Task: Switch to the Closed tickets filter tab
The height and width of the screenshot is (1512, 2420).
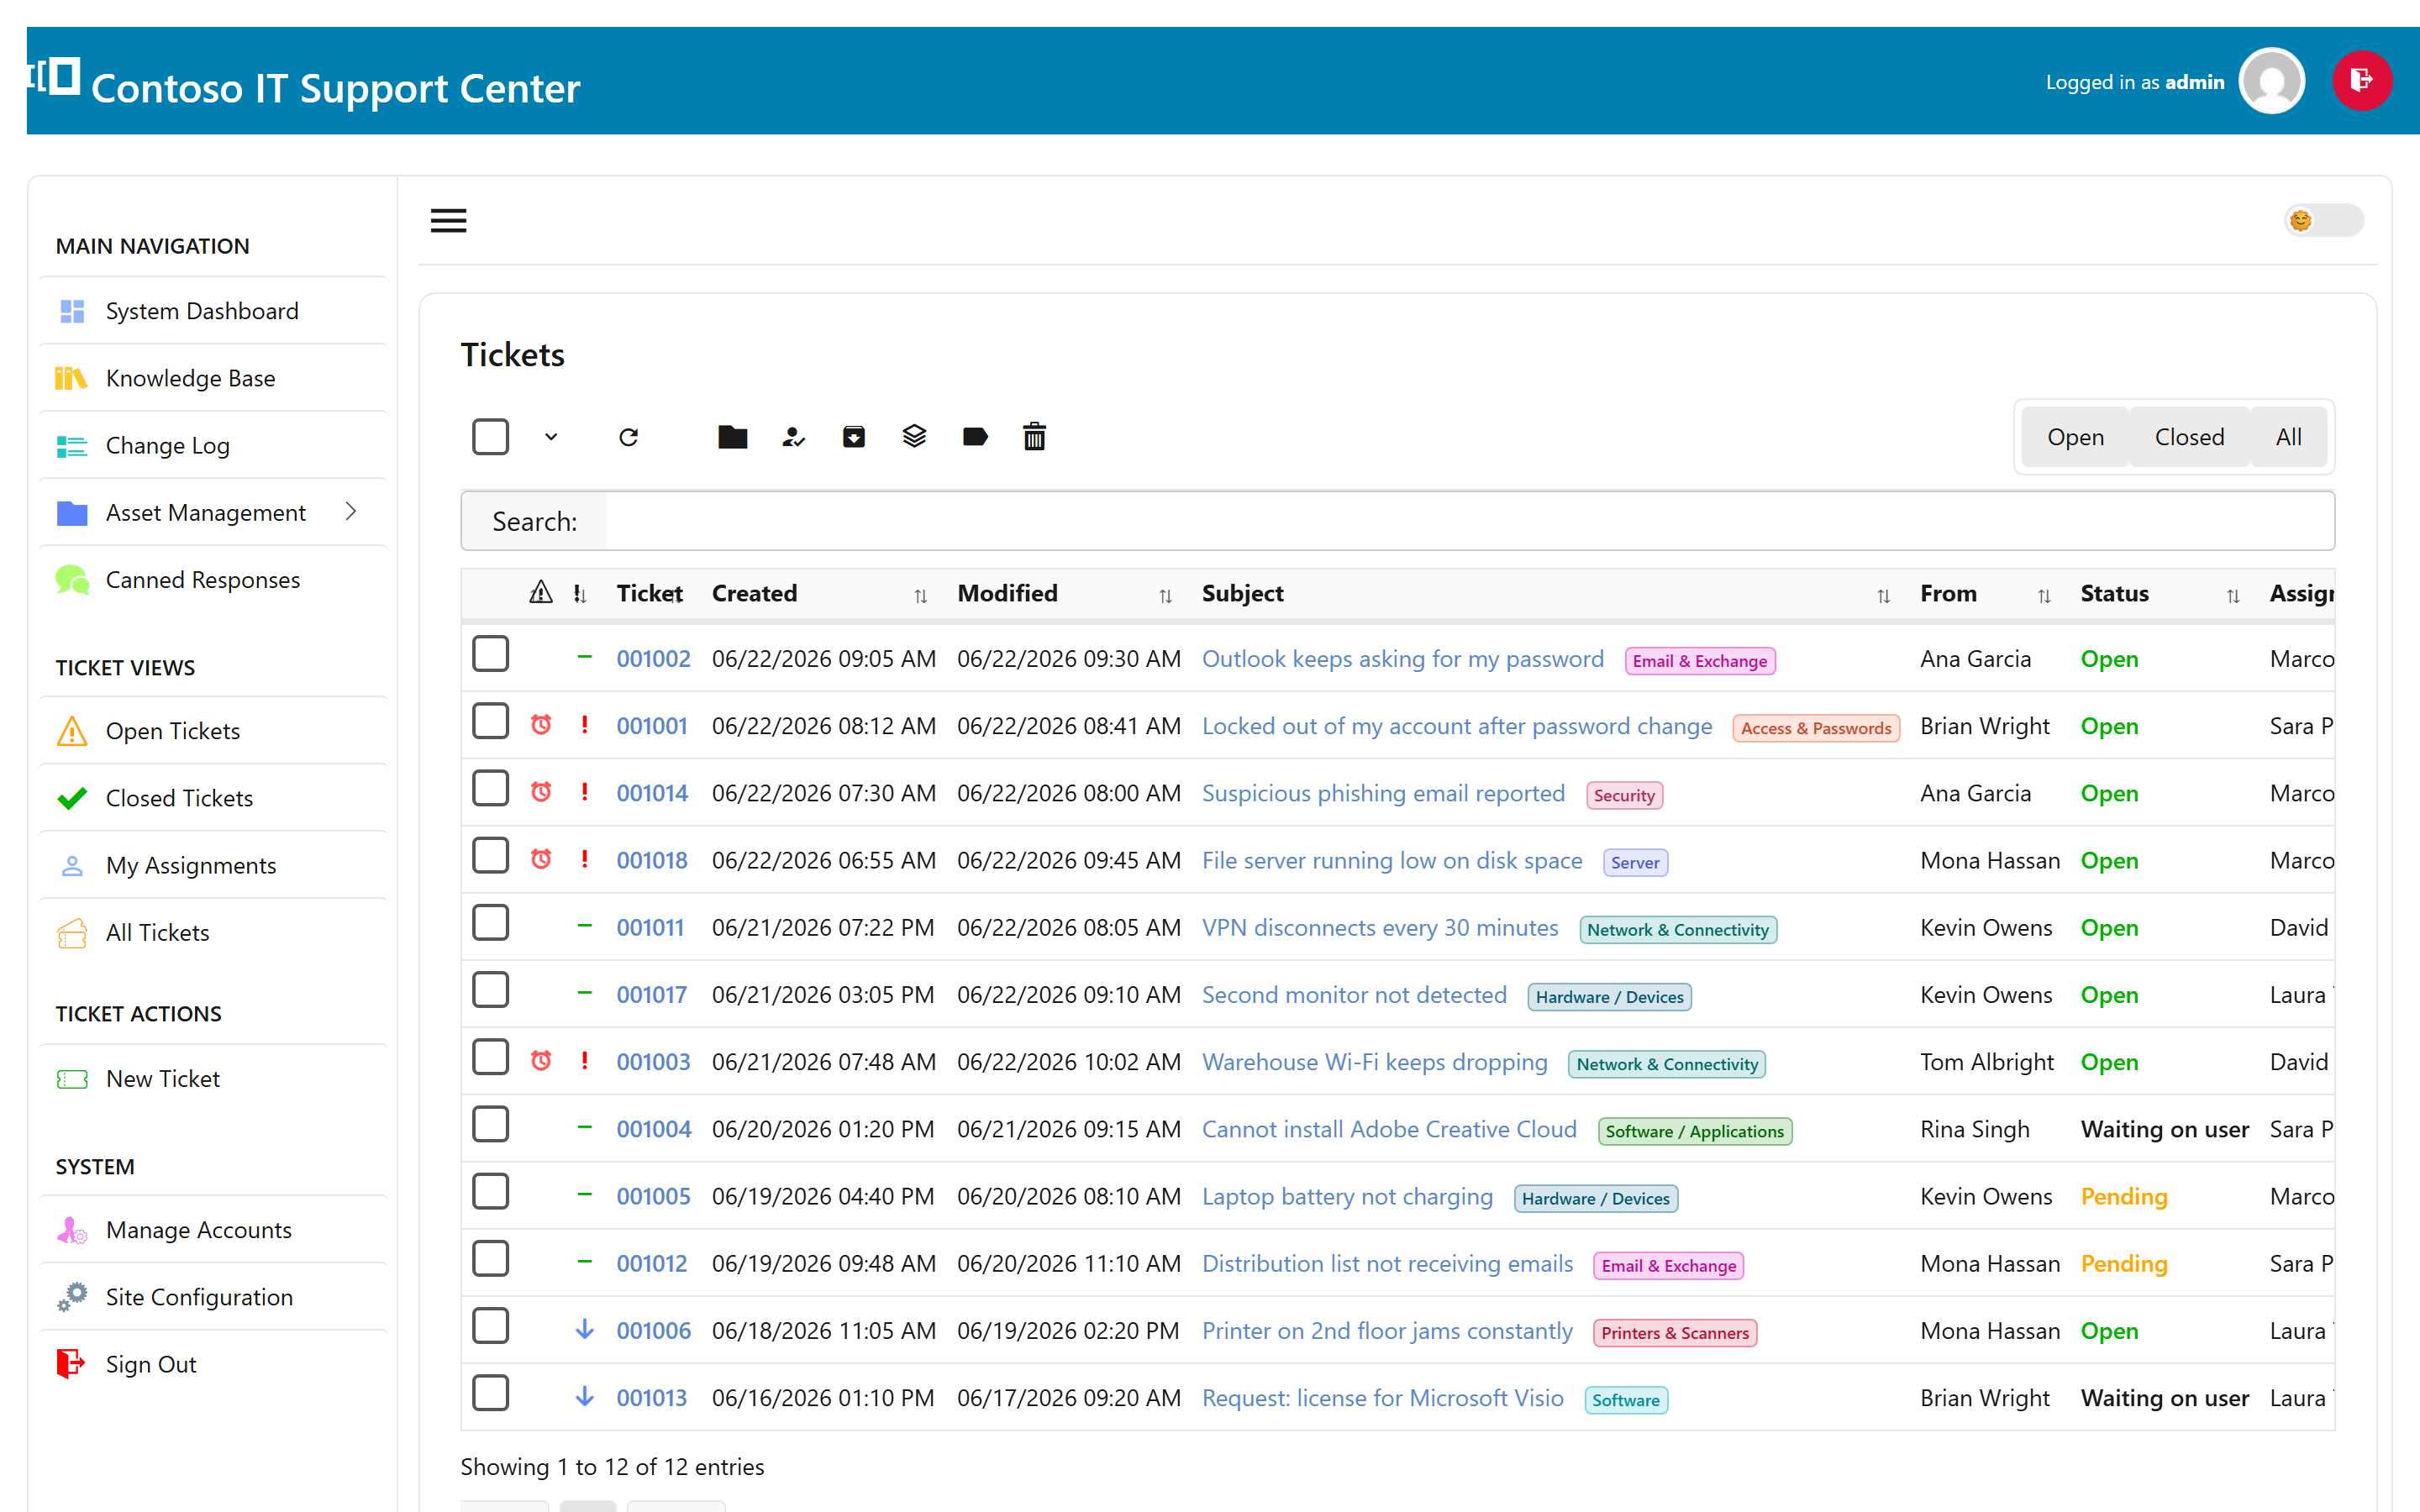Action: point(2189,437)
